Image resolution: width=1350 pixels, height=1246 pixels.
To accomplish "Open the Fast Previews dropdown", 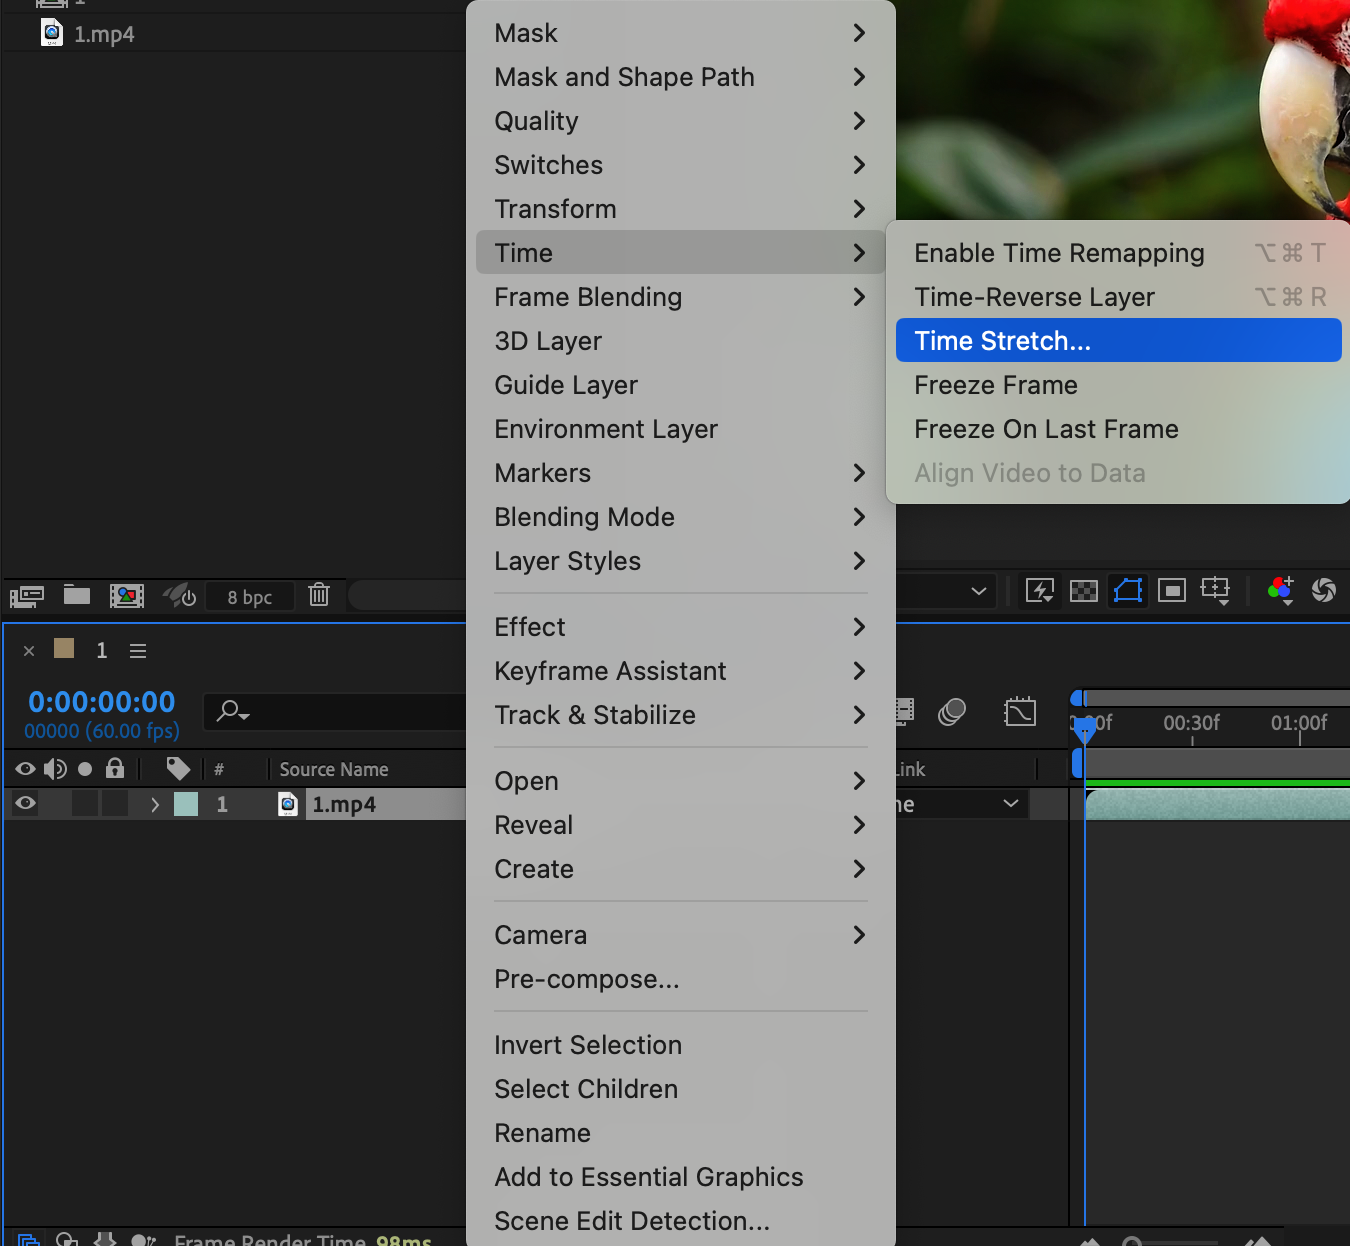I will (1040, 591).
